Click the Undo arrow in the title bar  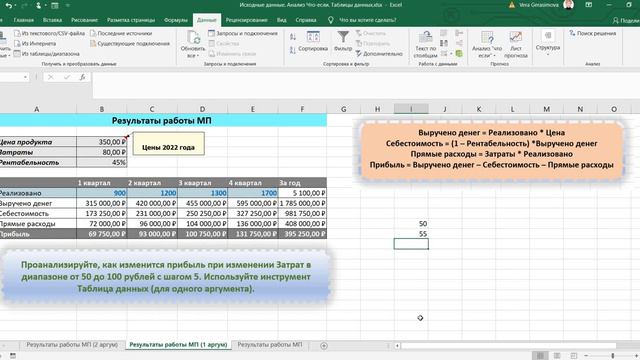click(8, 5)
